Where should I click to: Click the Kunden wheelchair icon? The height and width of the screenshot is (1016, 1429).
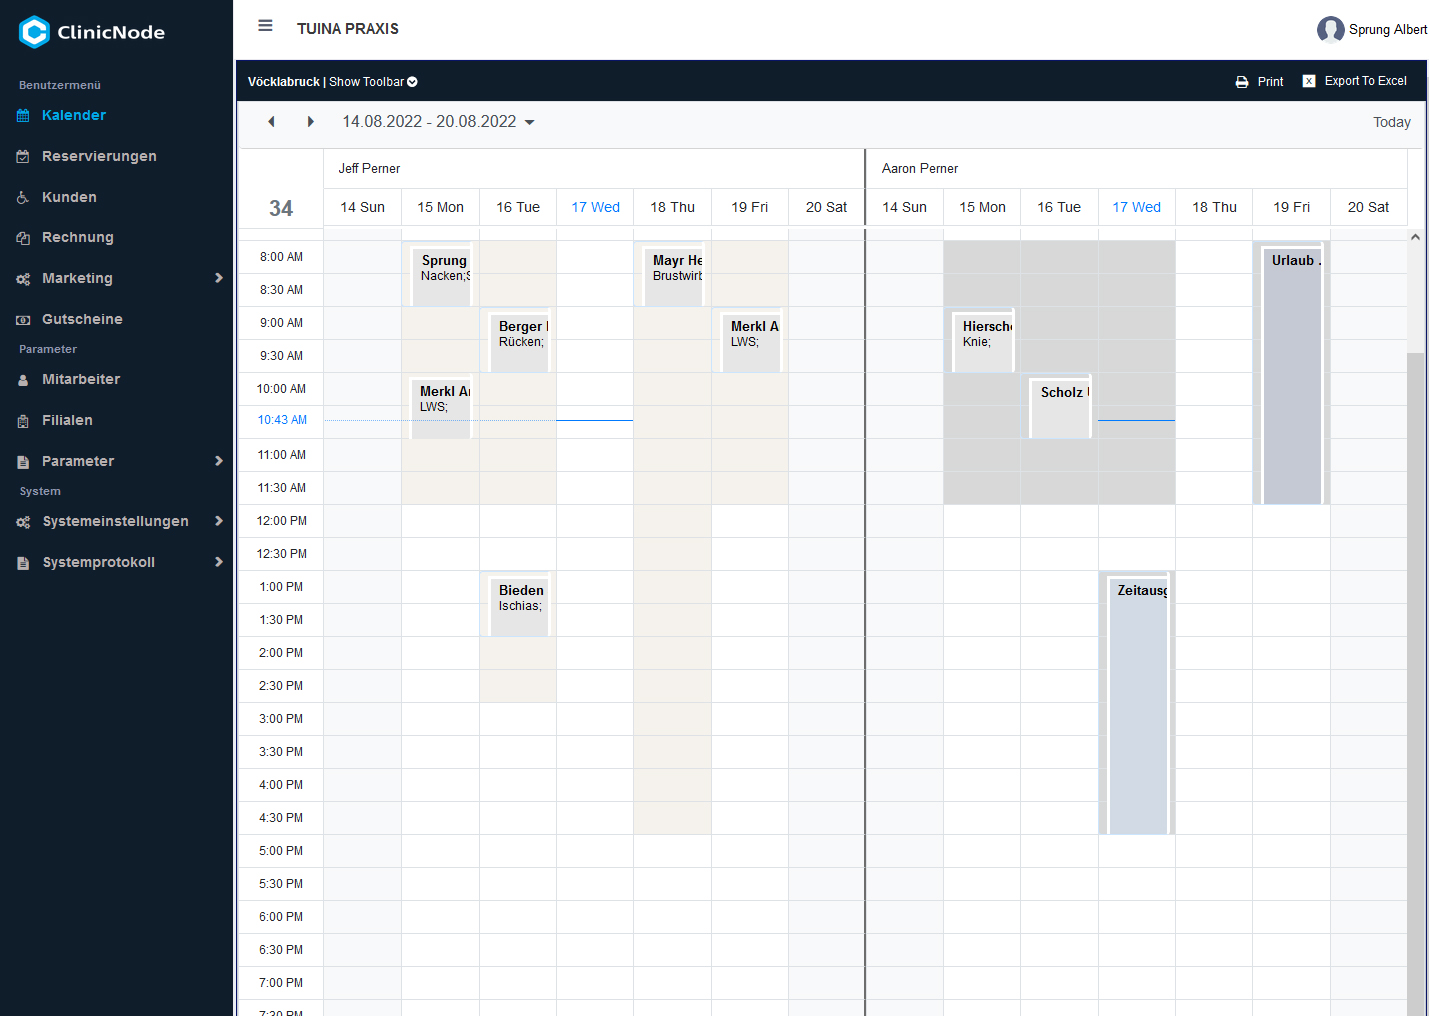coord(23,198)
